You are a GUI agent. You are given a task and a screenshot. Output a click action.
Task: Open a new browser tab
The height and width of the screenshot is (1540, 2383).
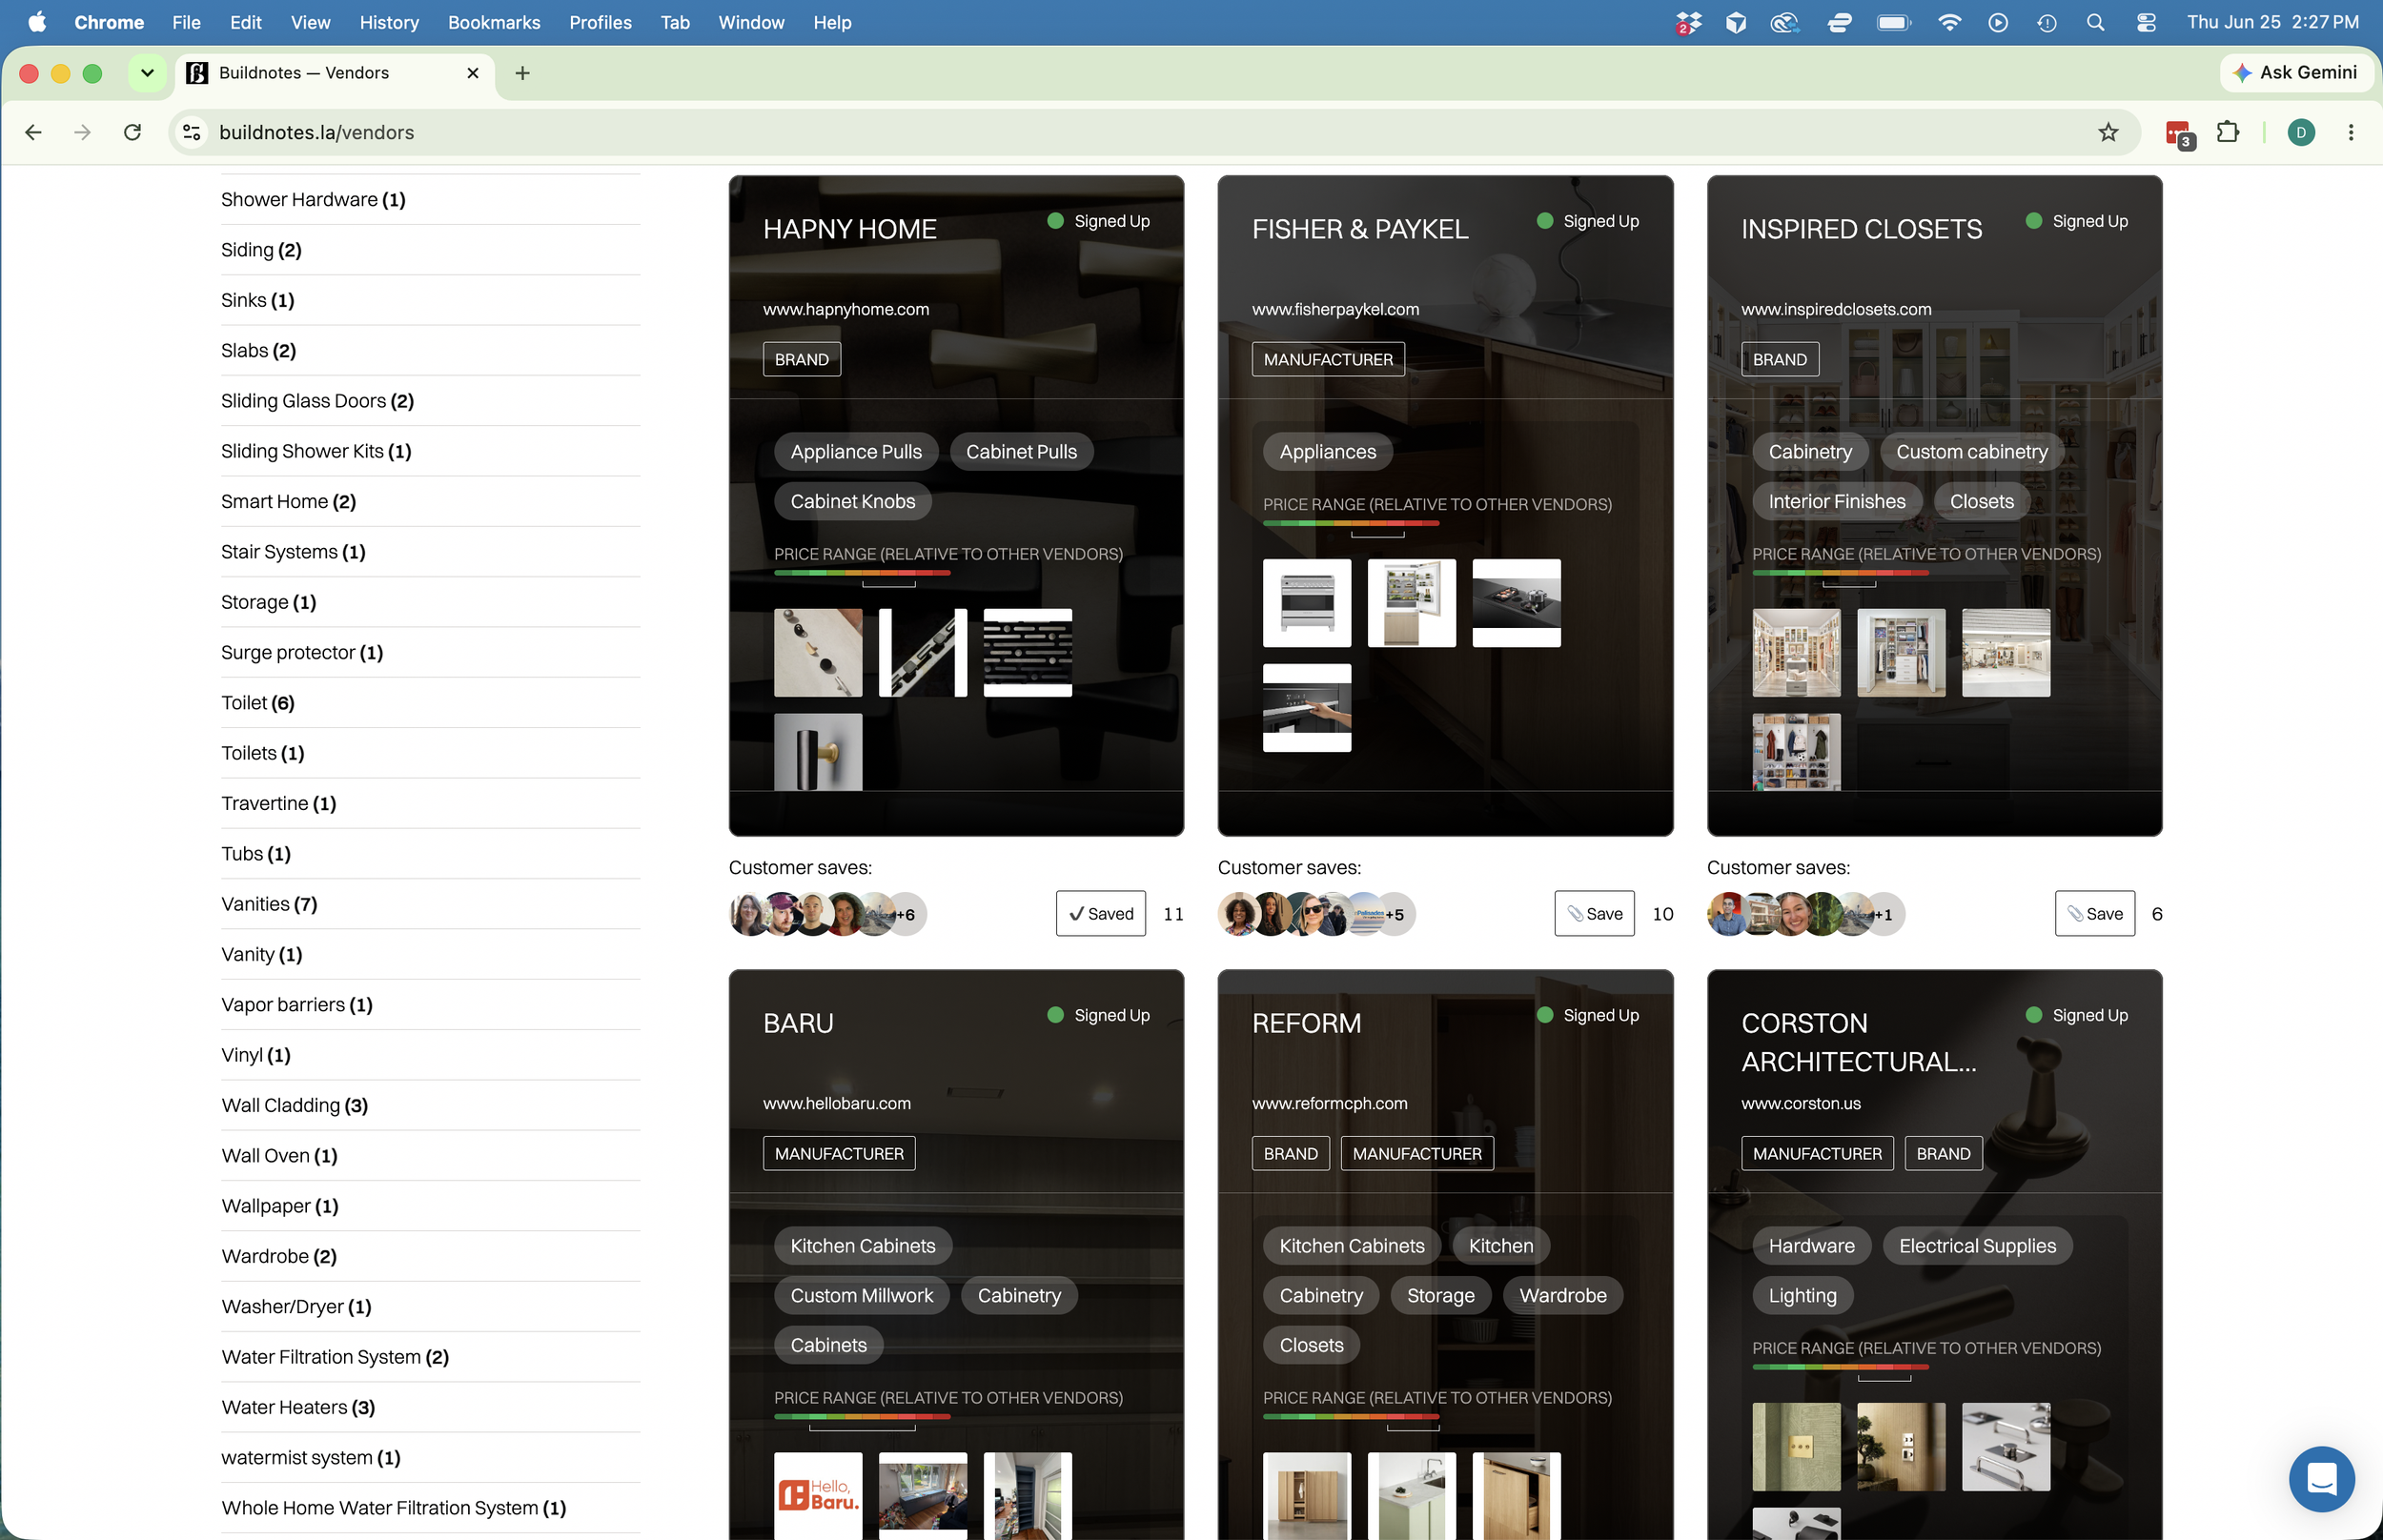(522, 73)
